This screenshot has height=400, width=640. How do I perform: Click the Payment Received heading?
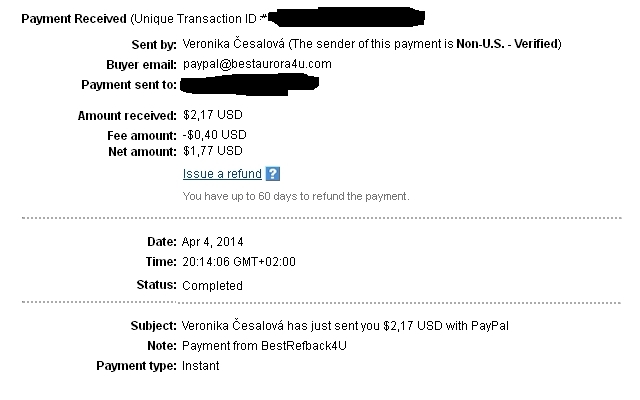coord(74,19)
